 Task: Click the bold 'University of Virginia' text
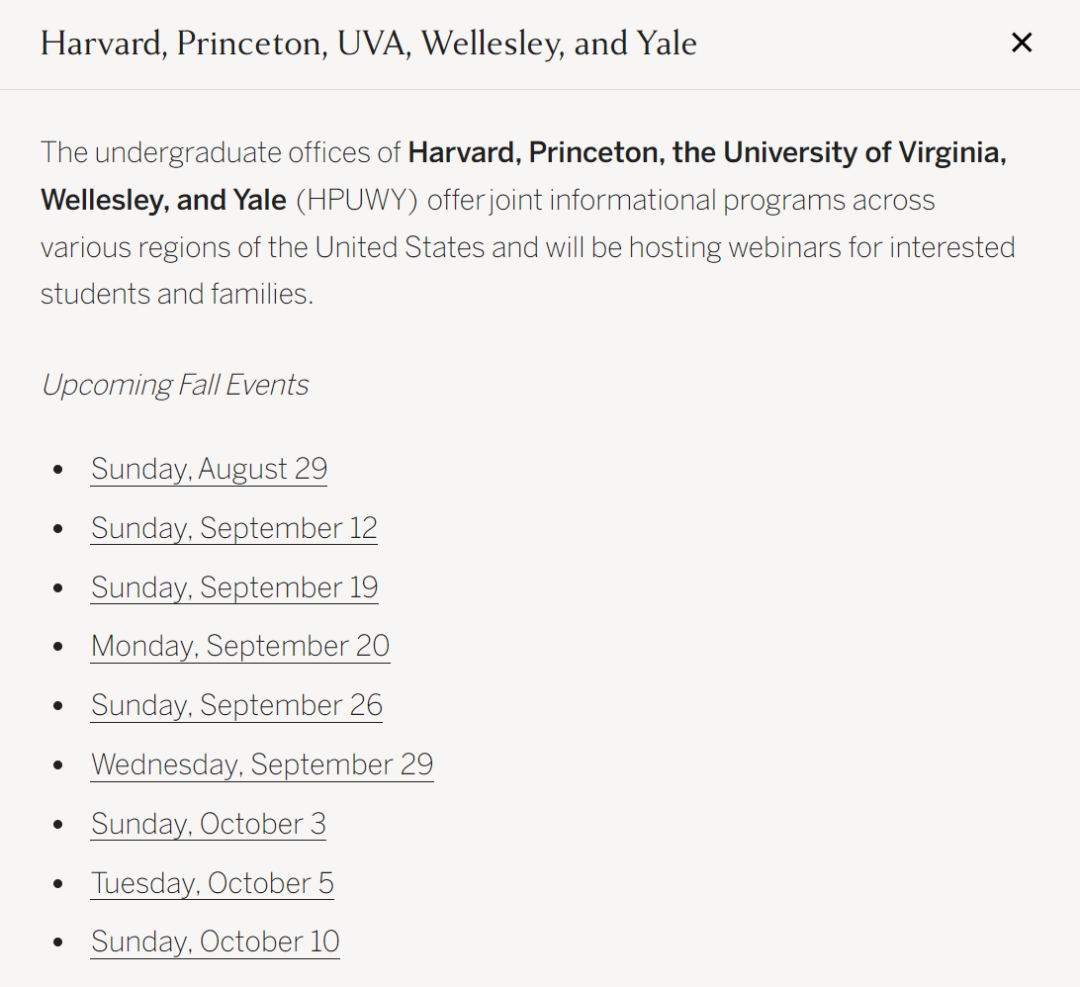(x=864, y=152)
